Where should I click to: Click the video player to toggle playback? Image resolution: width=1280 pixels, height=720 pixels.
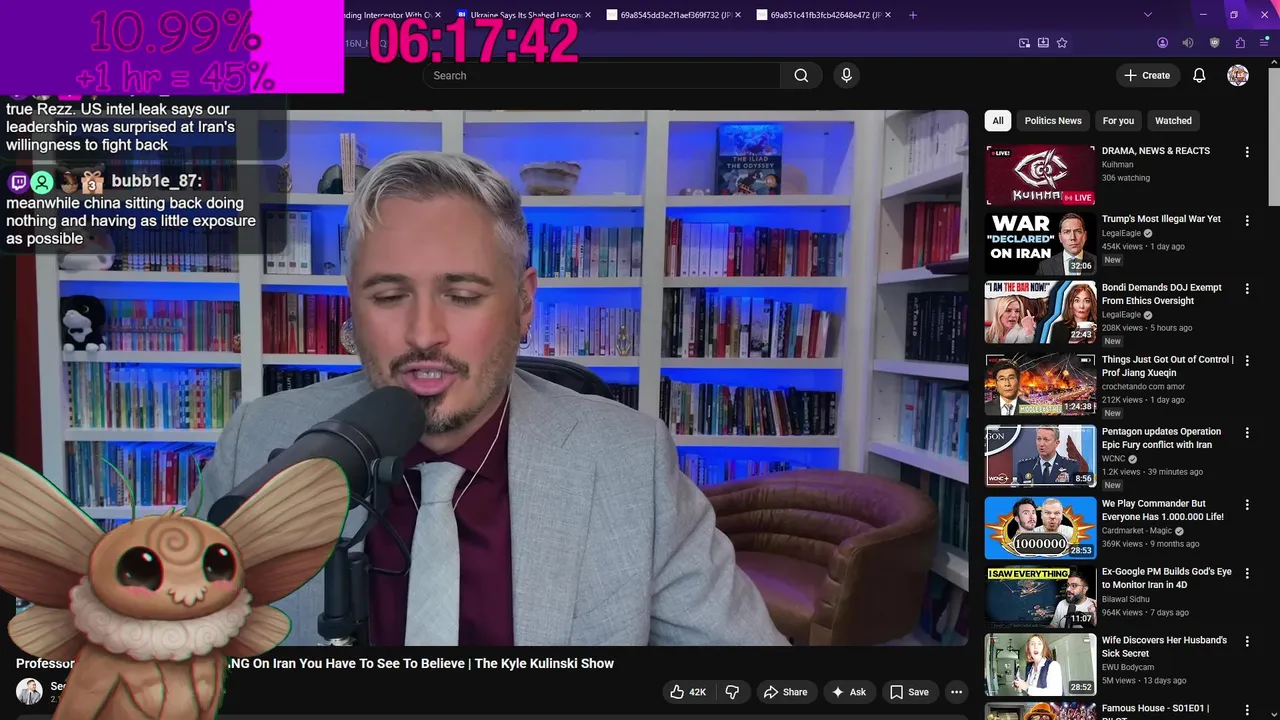pos(492,378)
